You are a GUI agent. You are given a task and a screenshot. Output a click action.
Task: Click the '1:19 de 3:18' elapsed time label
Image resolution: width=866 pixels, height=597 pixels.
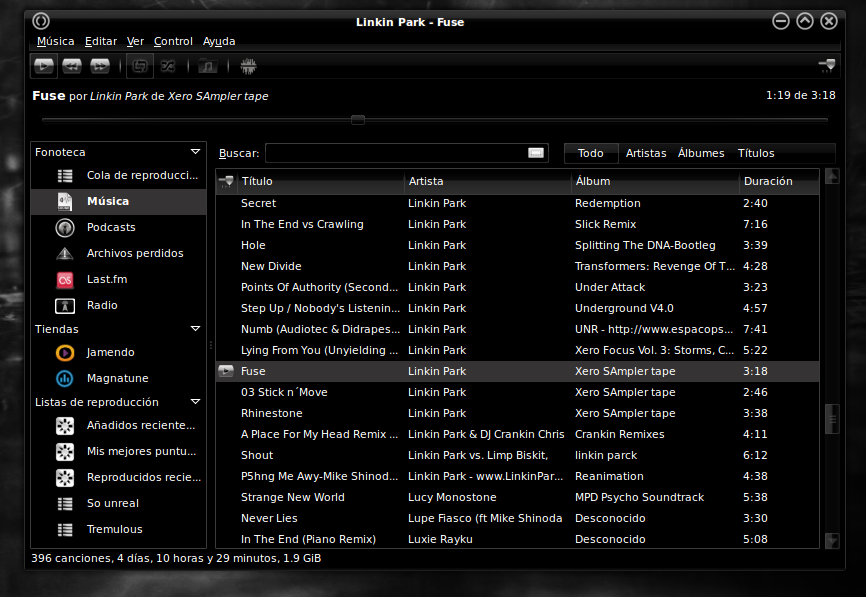click(x=800, y=95)
